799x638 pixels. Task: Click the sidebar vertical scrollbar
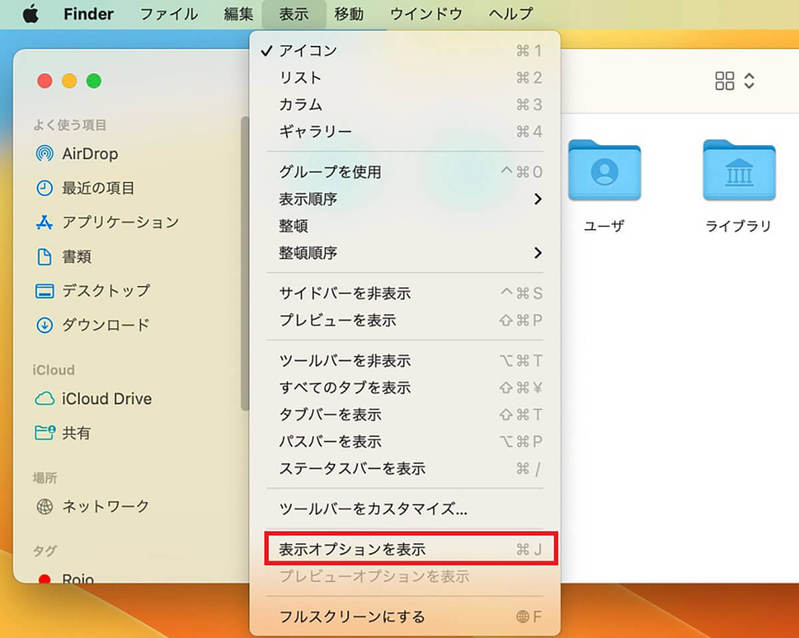[x=245, y=263]
